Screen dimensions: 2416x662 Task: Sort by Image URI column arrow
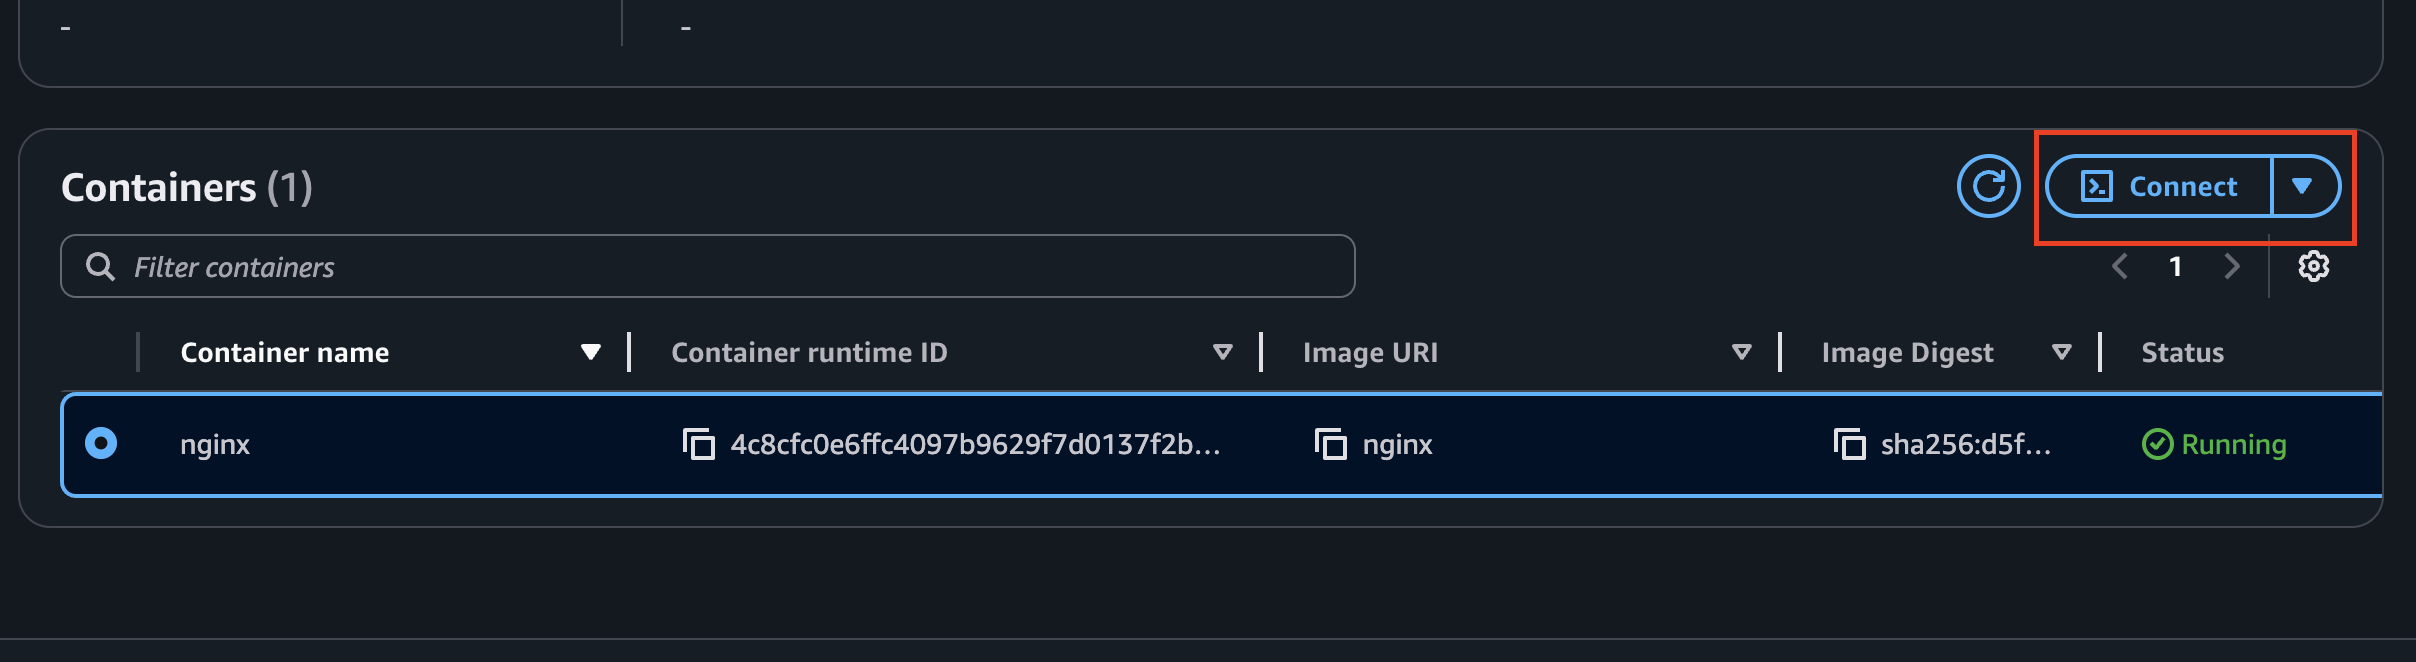[1741, 352]
